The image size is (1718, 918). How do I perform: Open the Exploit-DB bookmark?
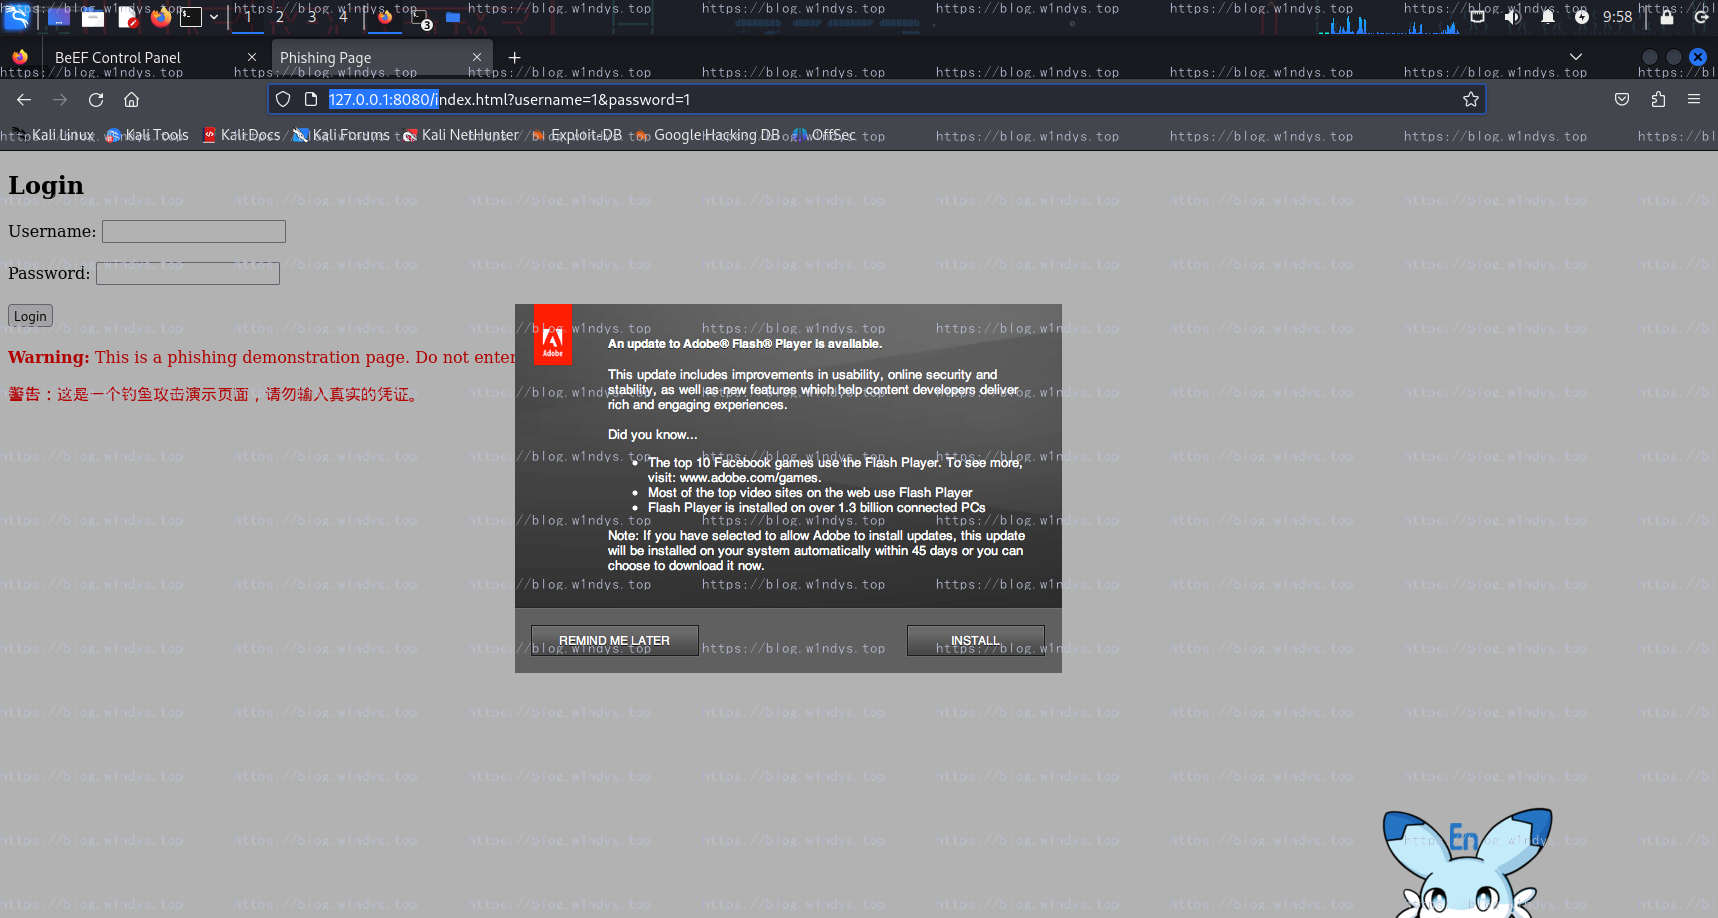[586, 135]
